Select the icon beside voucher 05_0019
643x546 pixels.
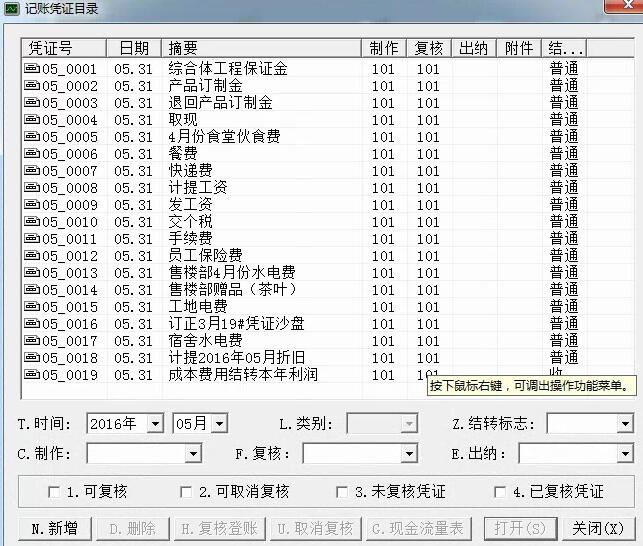(x=32, y=375)
